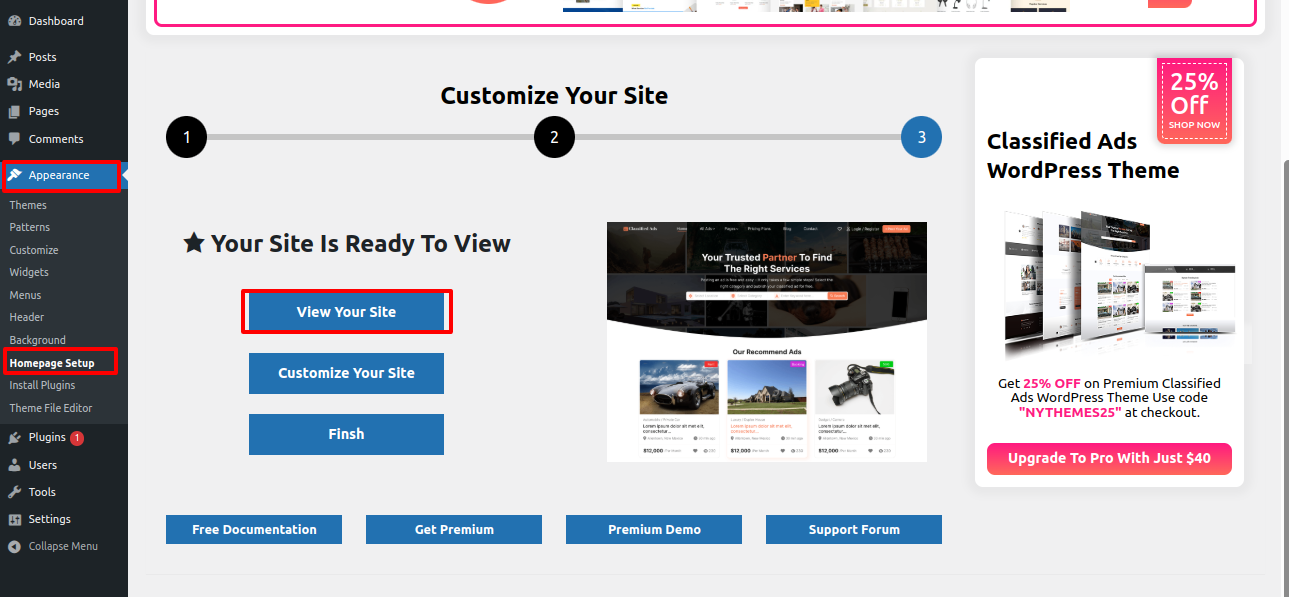Open the Themes submenu item
The image size is (1289, 597).
tap(28, 205)
